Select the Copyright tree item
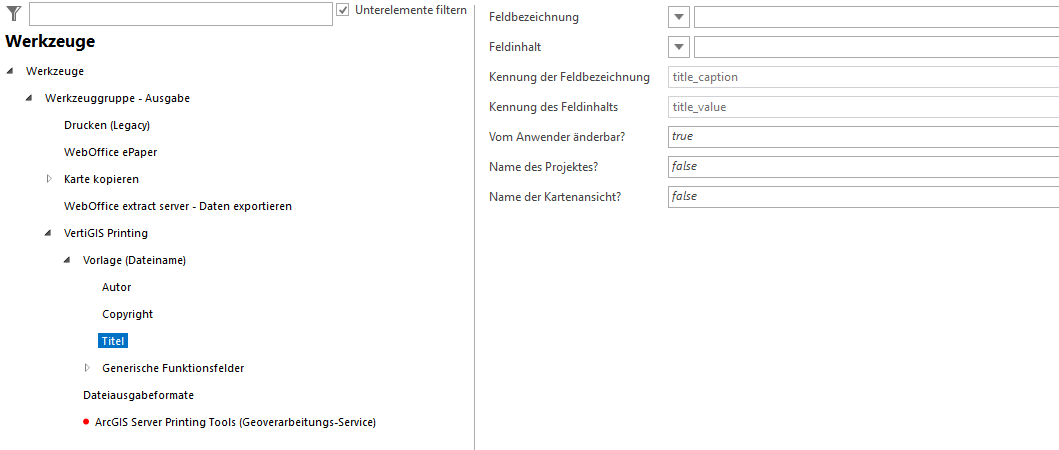The width and height of the screenshot is (1059, 450). click(127, 314)
